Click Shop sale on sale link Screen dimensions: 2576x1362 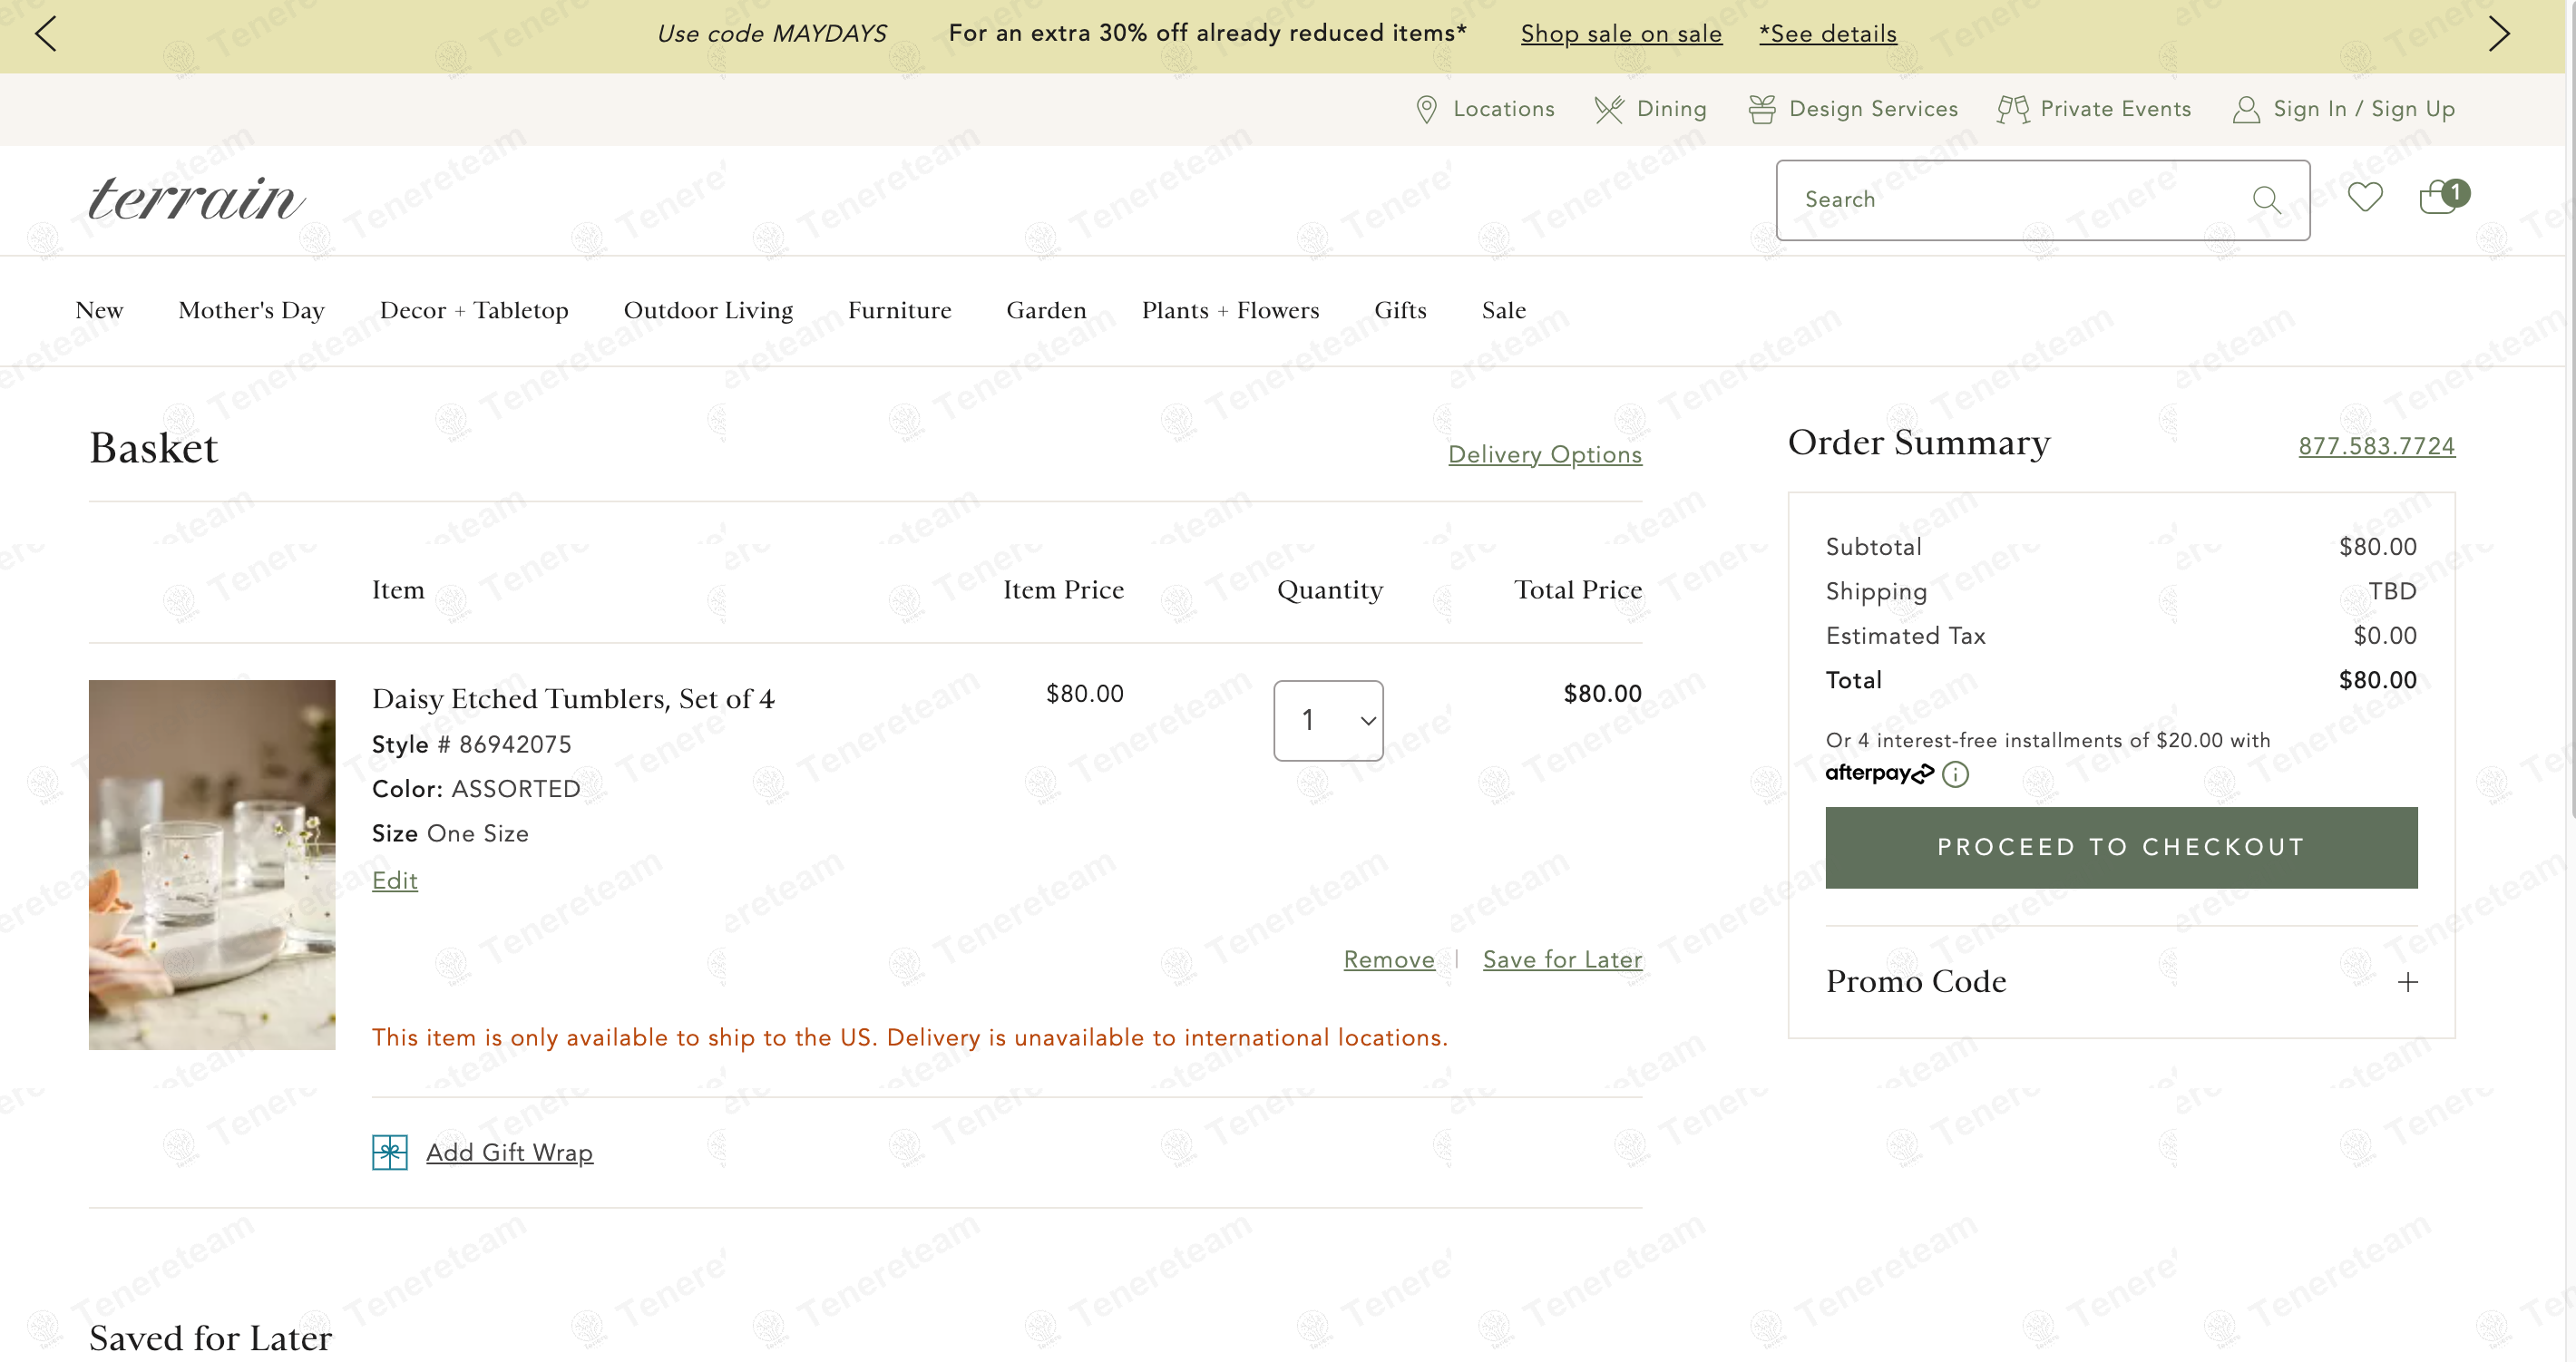click(1621, 34)
